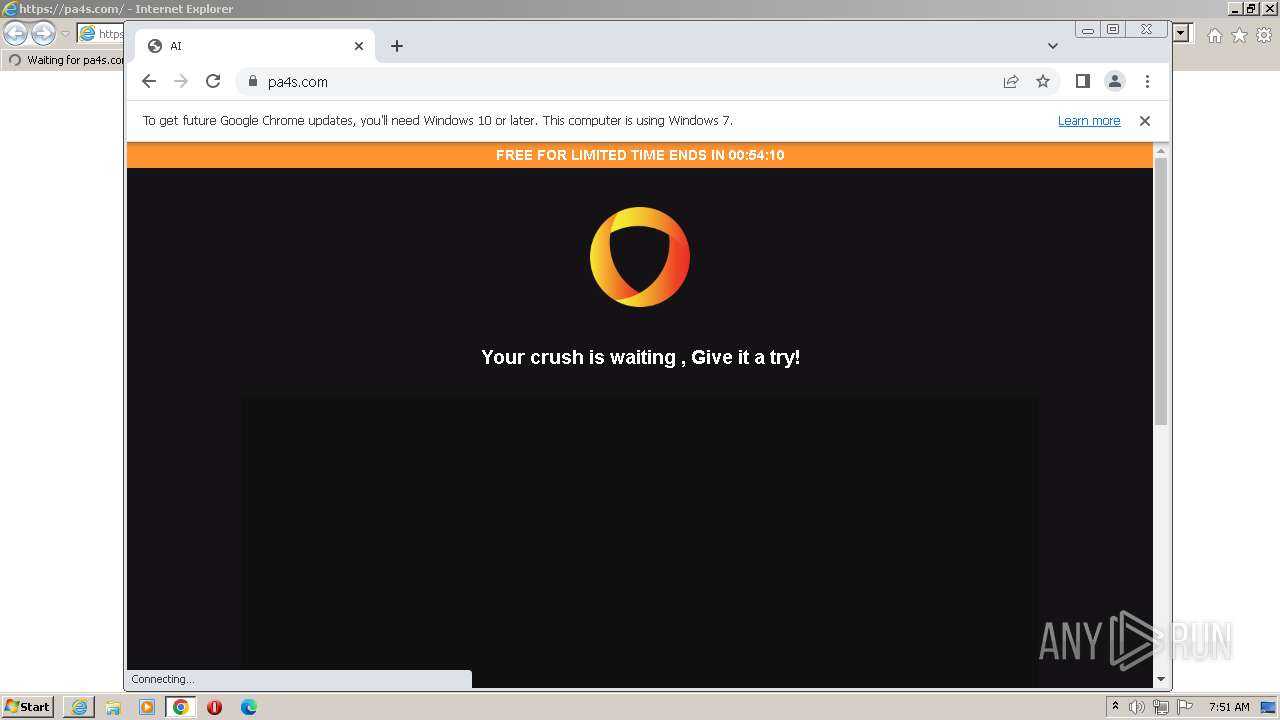Add a new Chrome tab
1280x720 pixels.
[397, 46]
